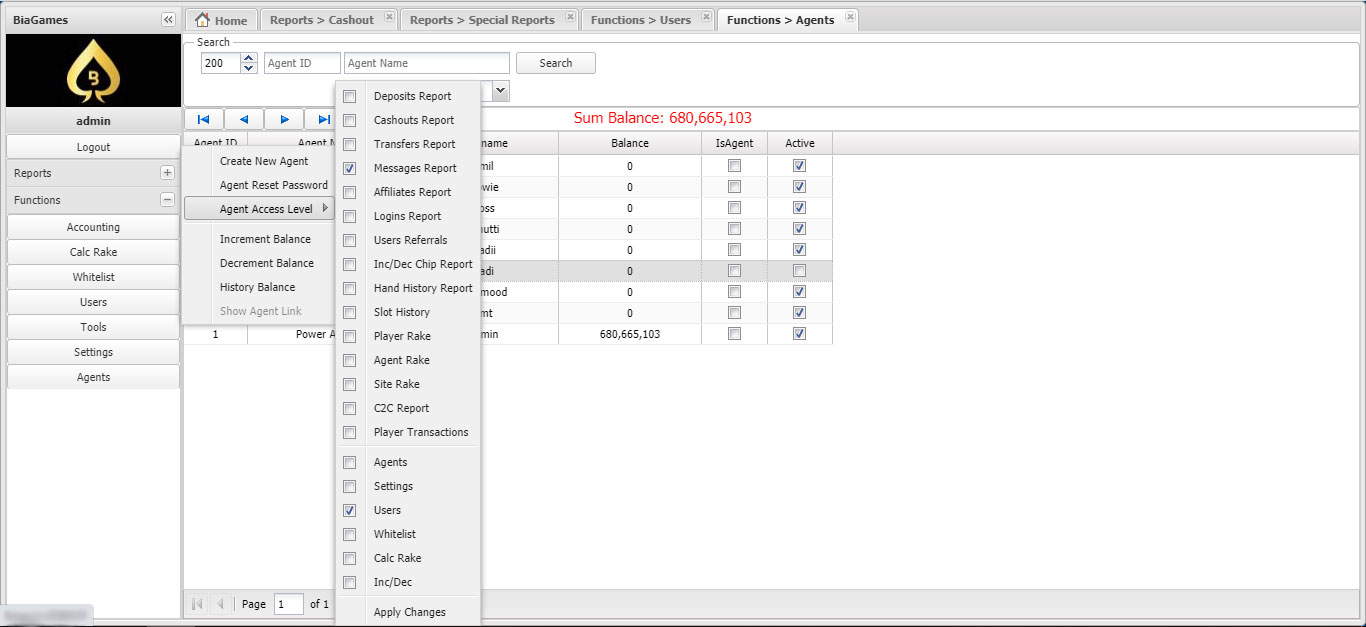Toggle the Player Transactions checkbox

tap(349, 433)
